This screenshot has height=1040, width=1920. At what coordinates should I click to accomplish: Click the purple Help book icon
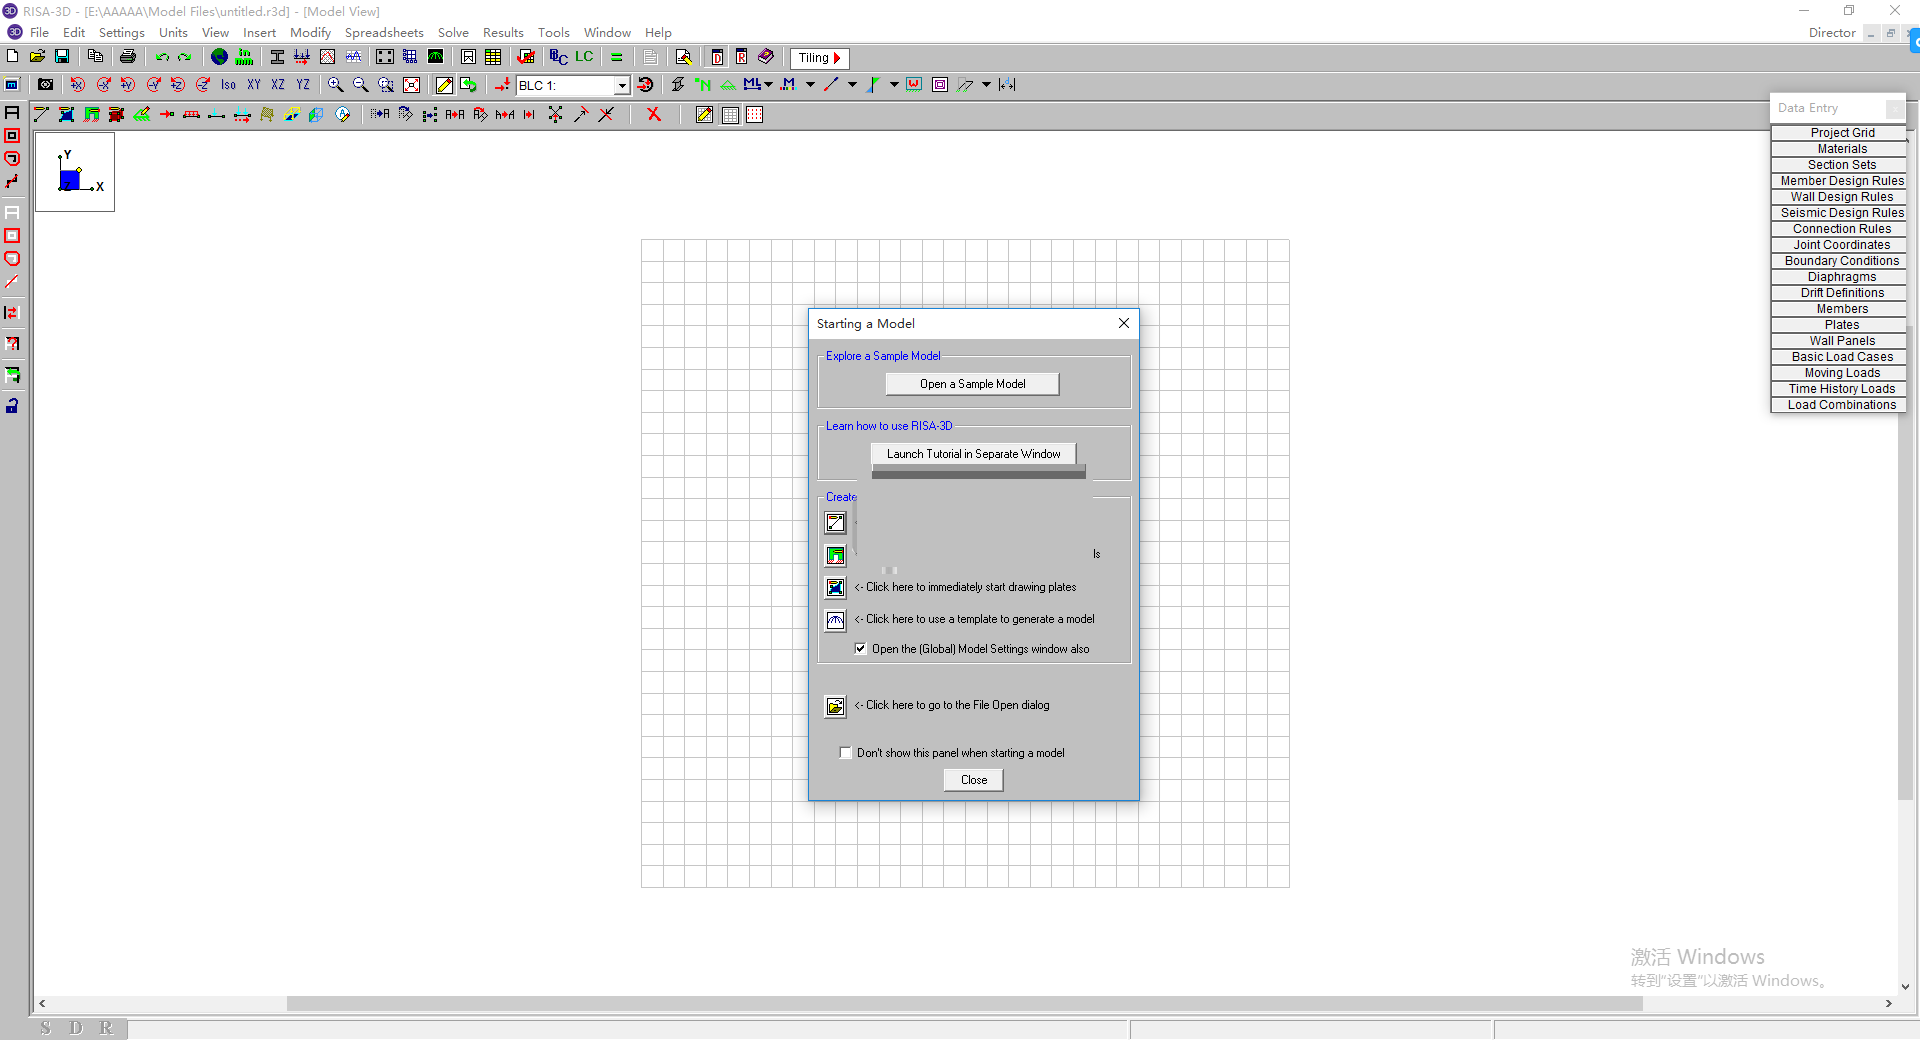766,57
